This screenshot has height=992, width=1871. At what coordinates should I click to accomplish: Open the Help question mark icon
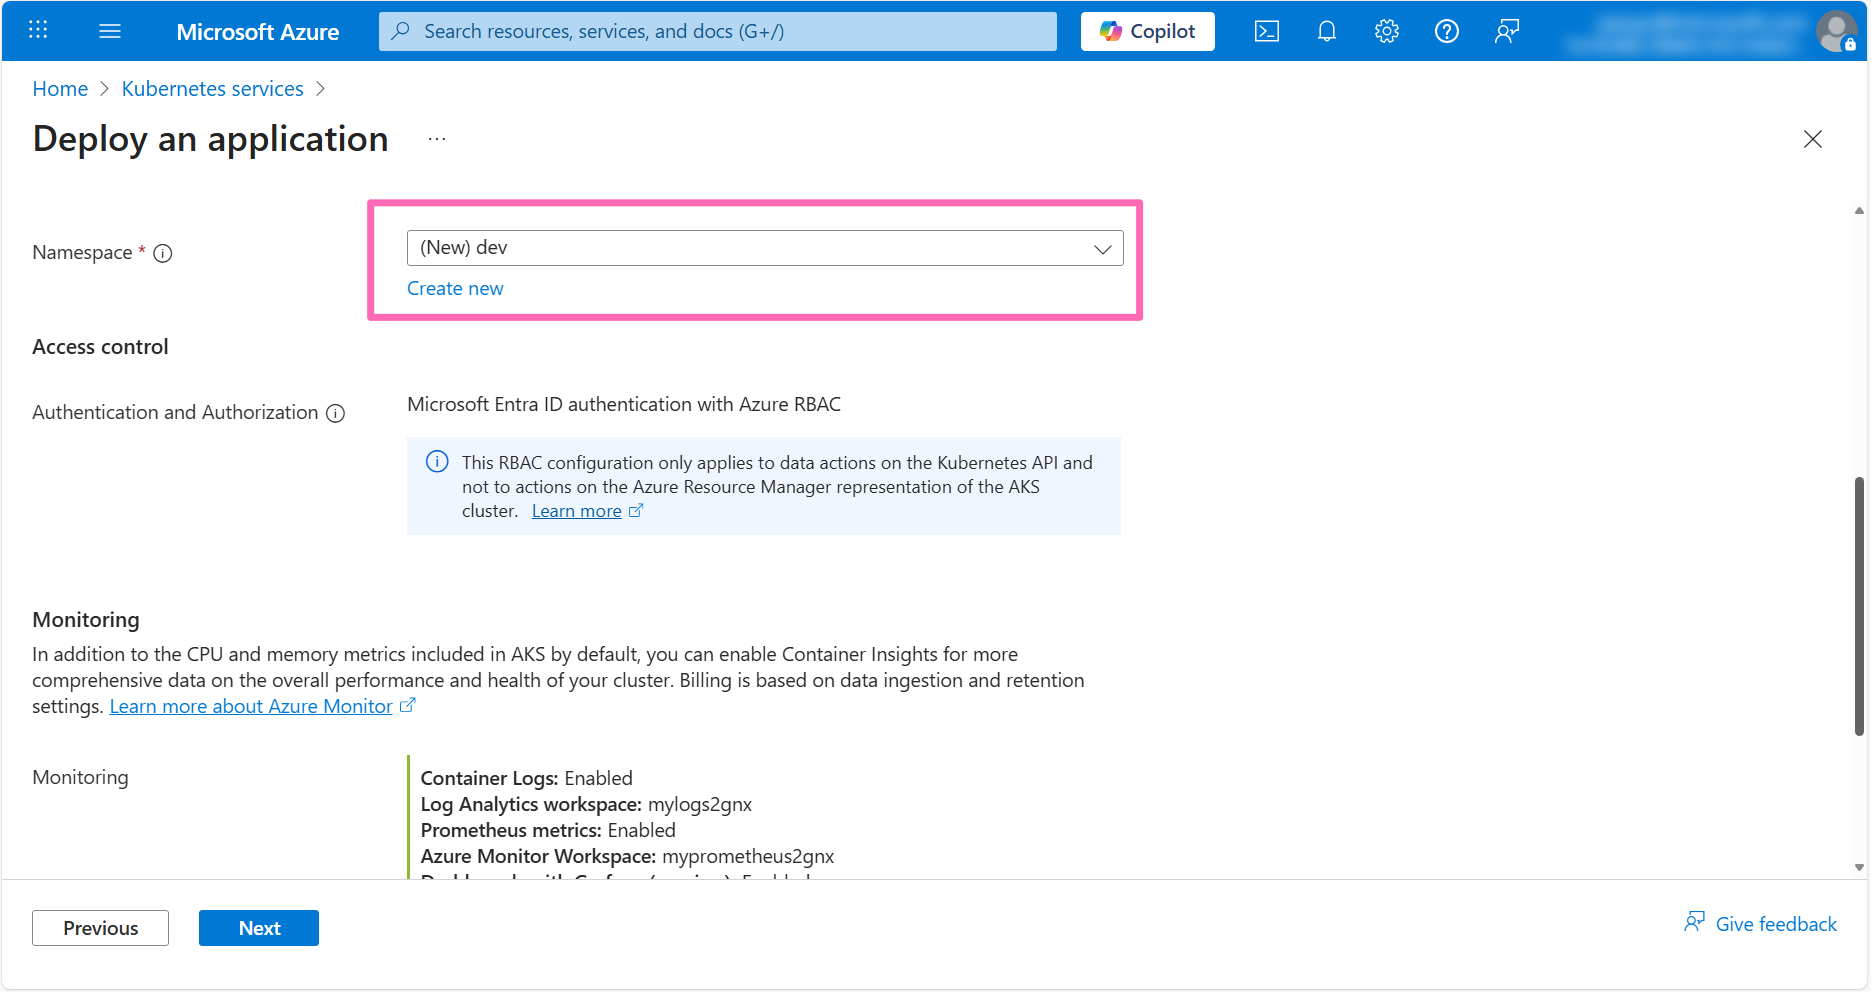tap(1446, 31)
